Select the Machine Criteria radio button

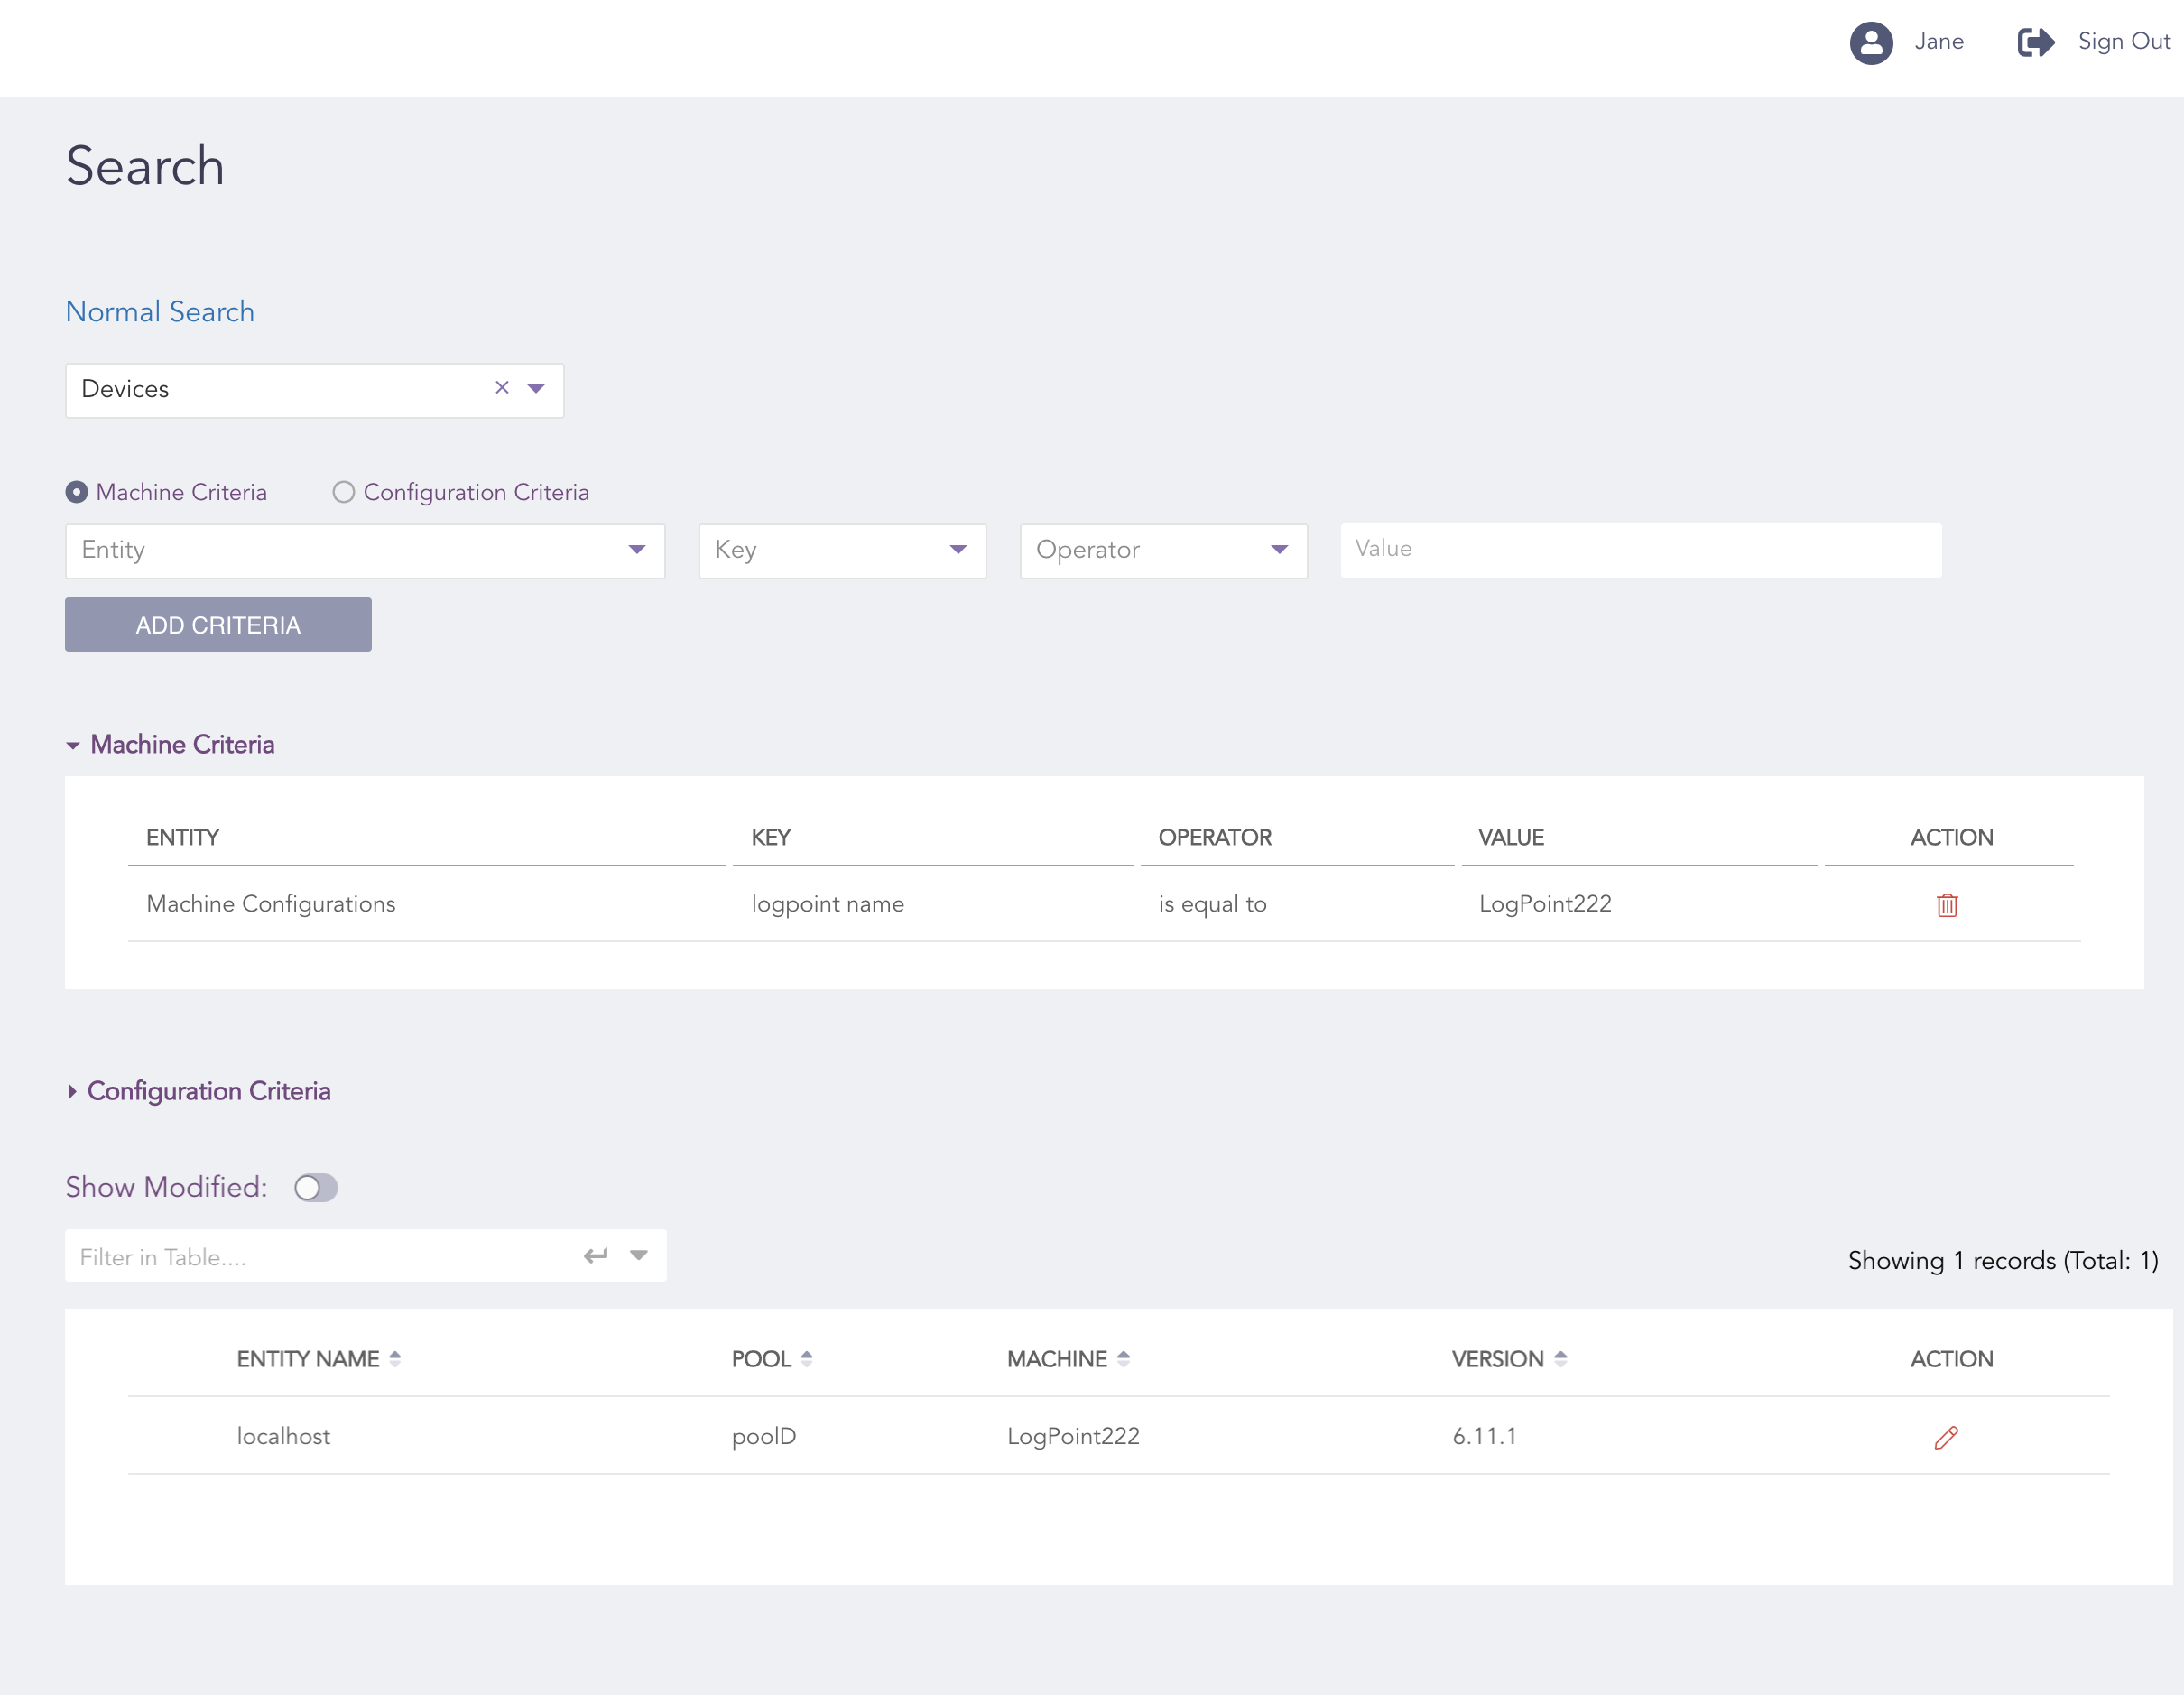(77, 492)
